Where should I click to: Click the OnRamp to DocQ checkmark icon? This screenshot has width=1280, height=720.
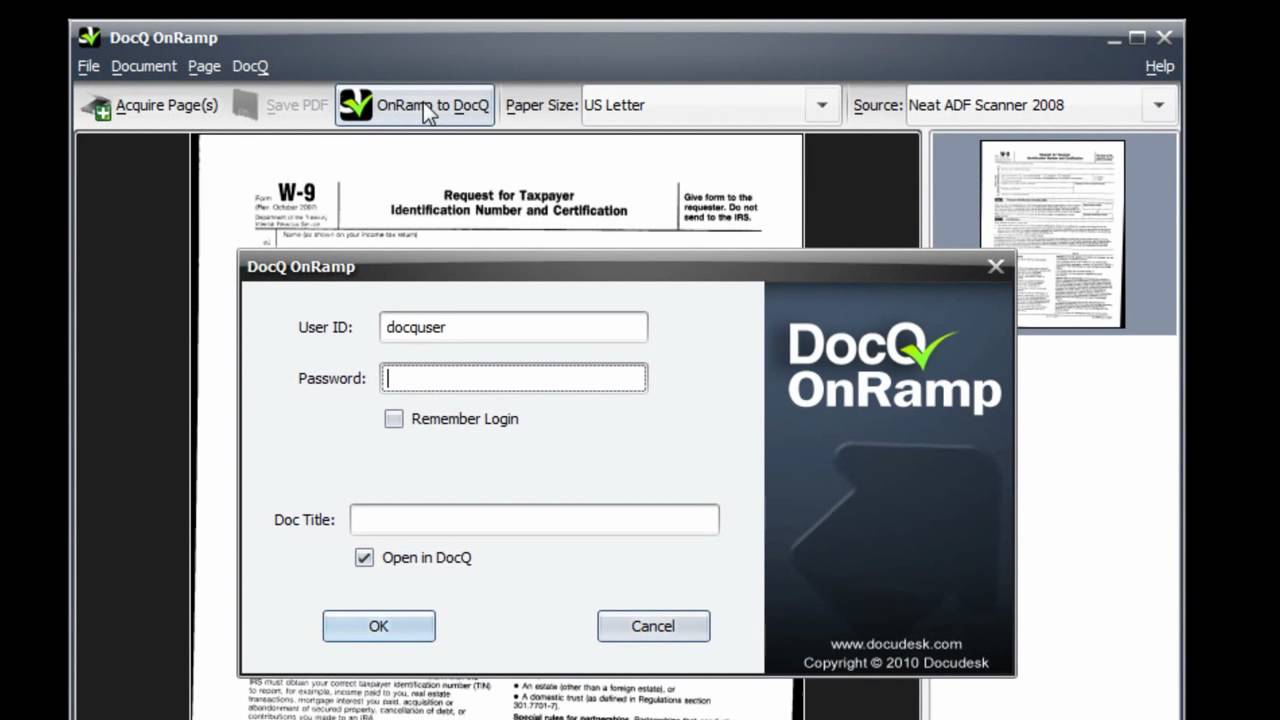(x=355, y=105)
